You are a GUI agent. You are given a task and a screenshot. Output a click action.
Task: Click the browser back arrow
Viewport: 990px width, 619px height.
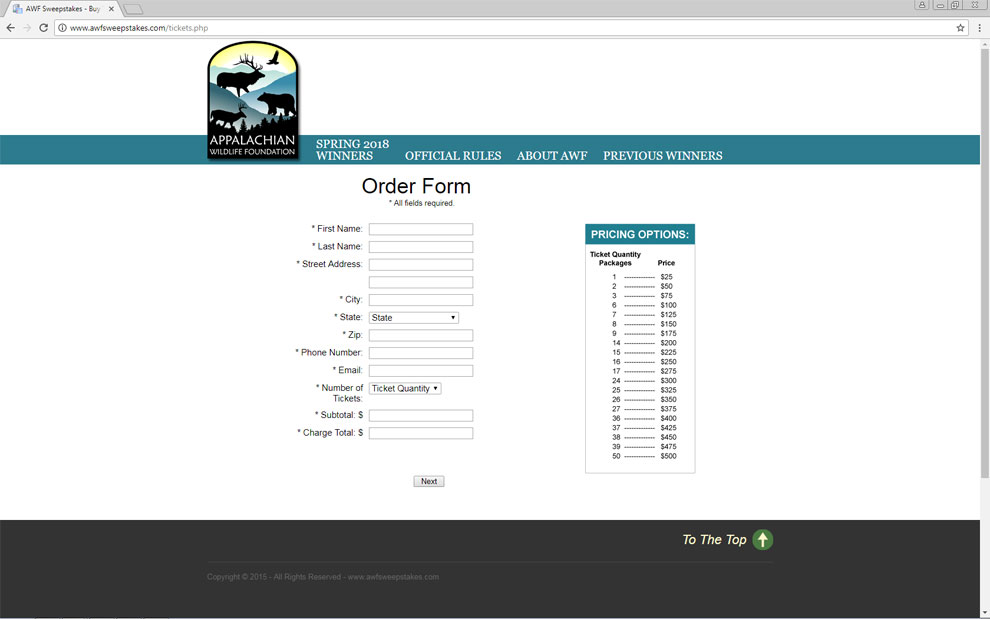tap(11, 28)
